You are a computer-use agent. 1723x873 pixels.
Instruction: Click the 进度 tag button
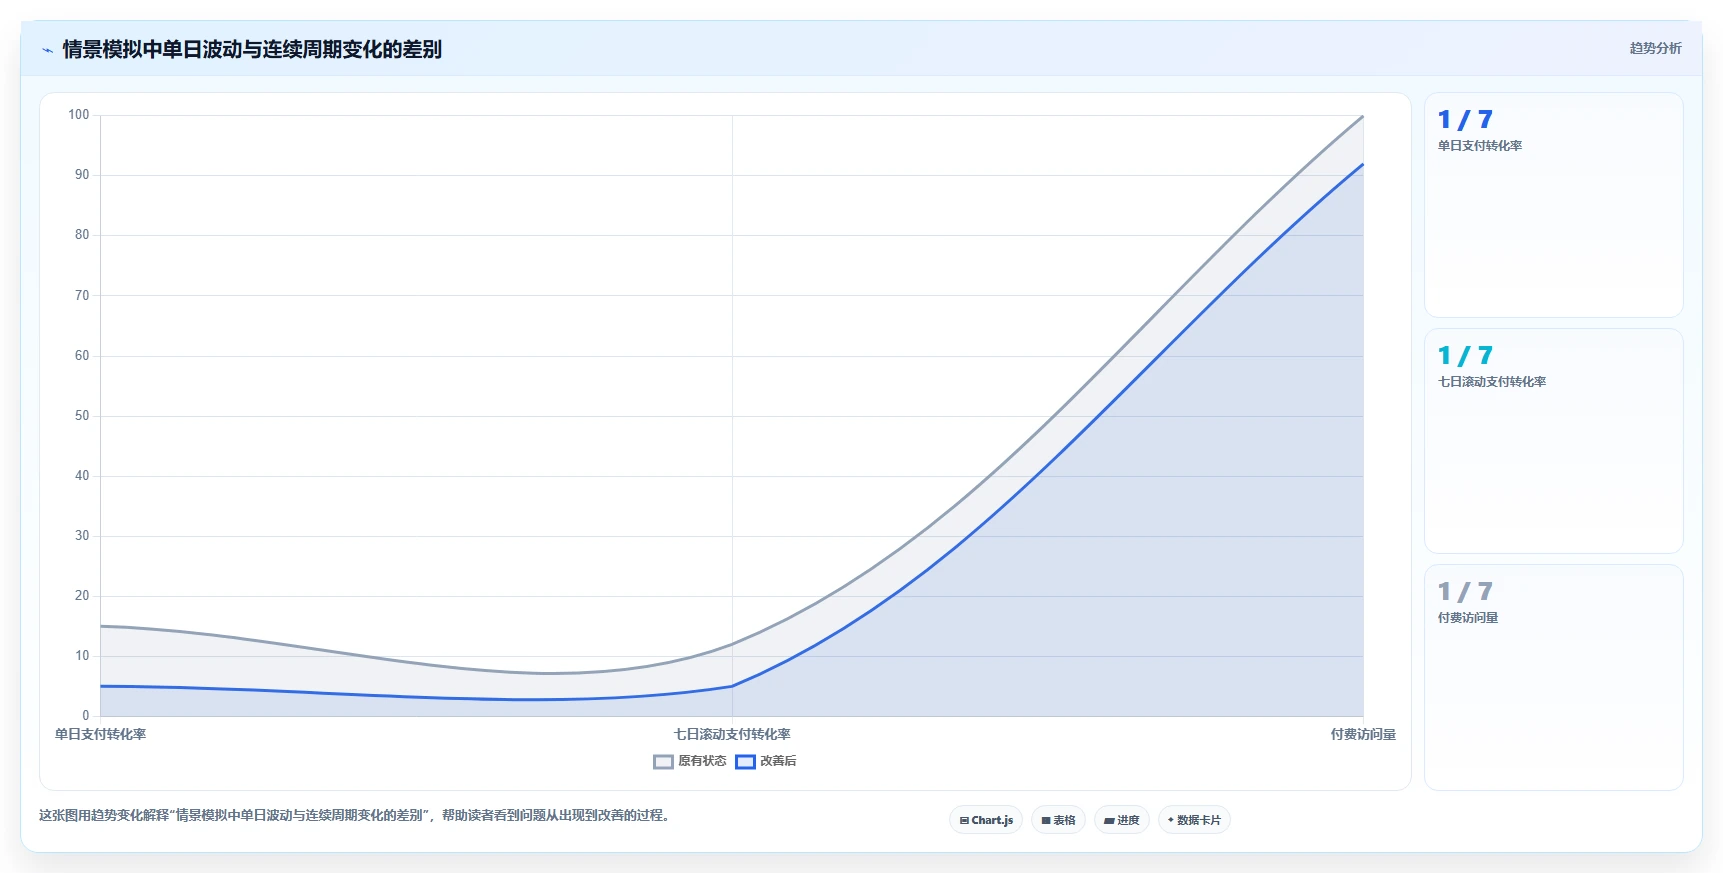click(1122, 820)
